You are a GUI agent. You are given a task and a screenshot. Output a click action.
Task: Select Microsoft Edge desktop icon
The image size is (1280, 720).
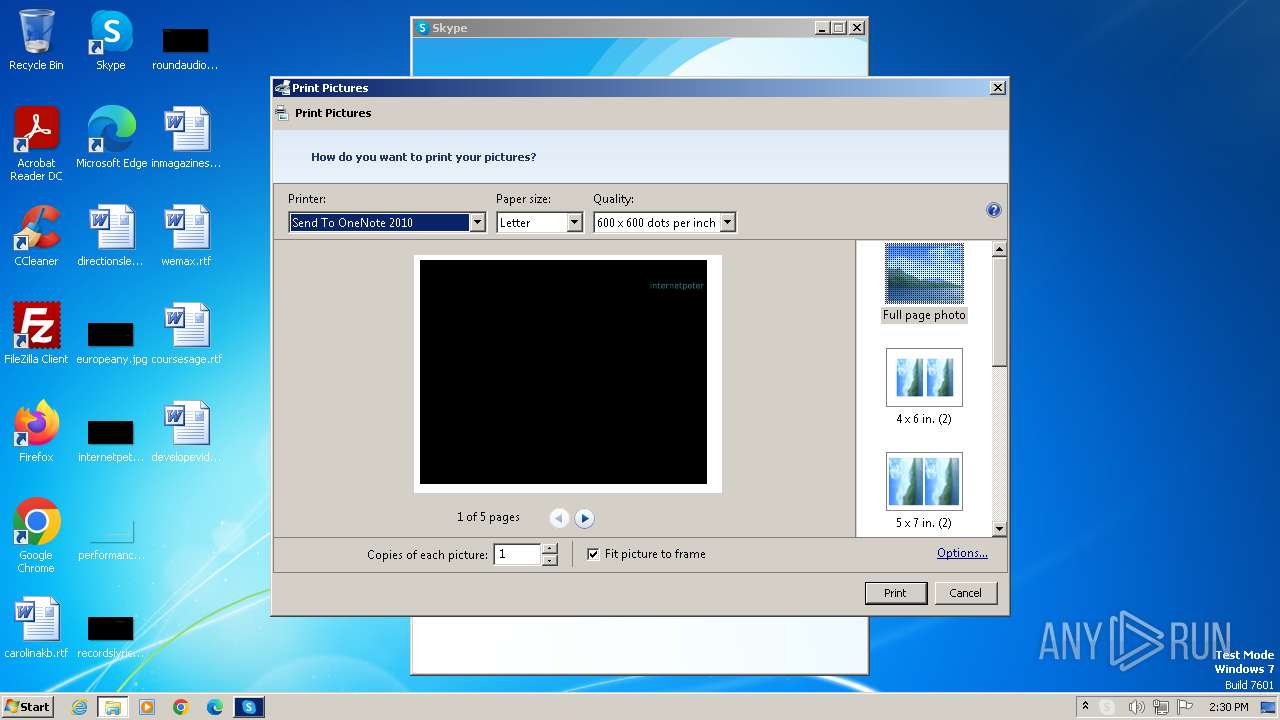click(111, 138)
